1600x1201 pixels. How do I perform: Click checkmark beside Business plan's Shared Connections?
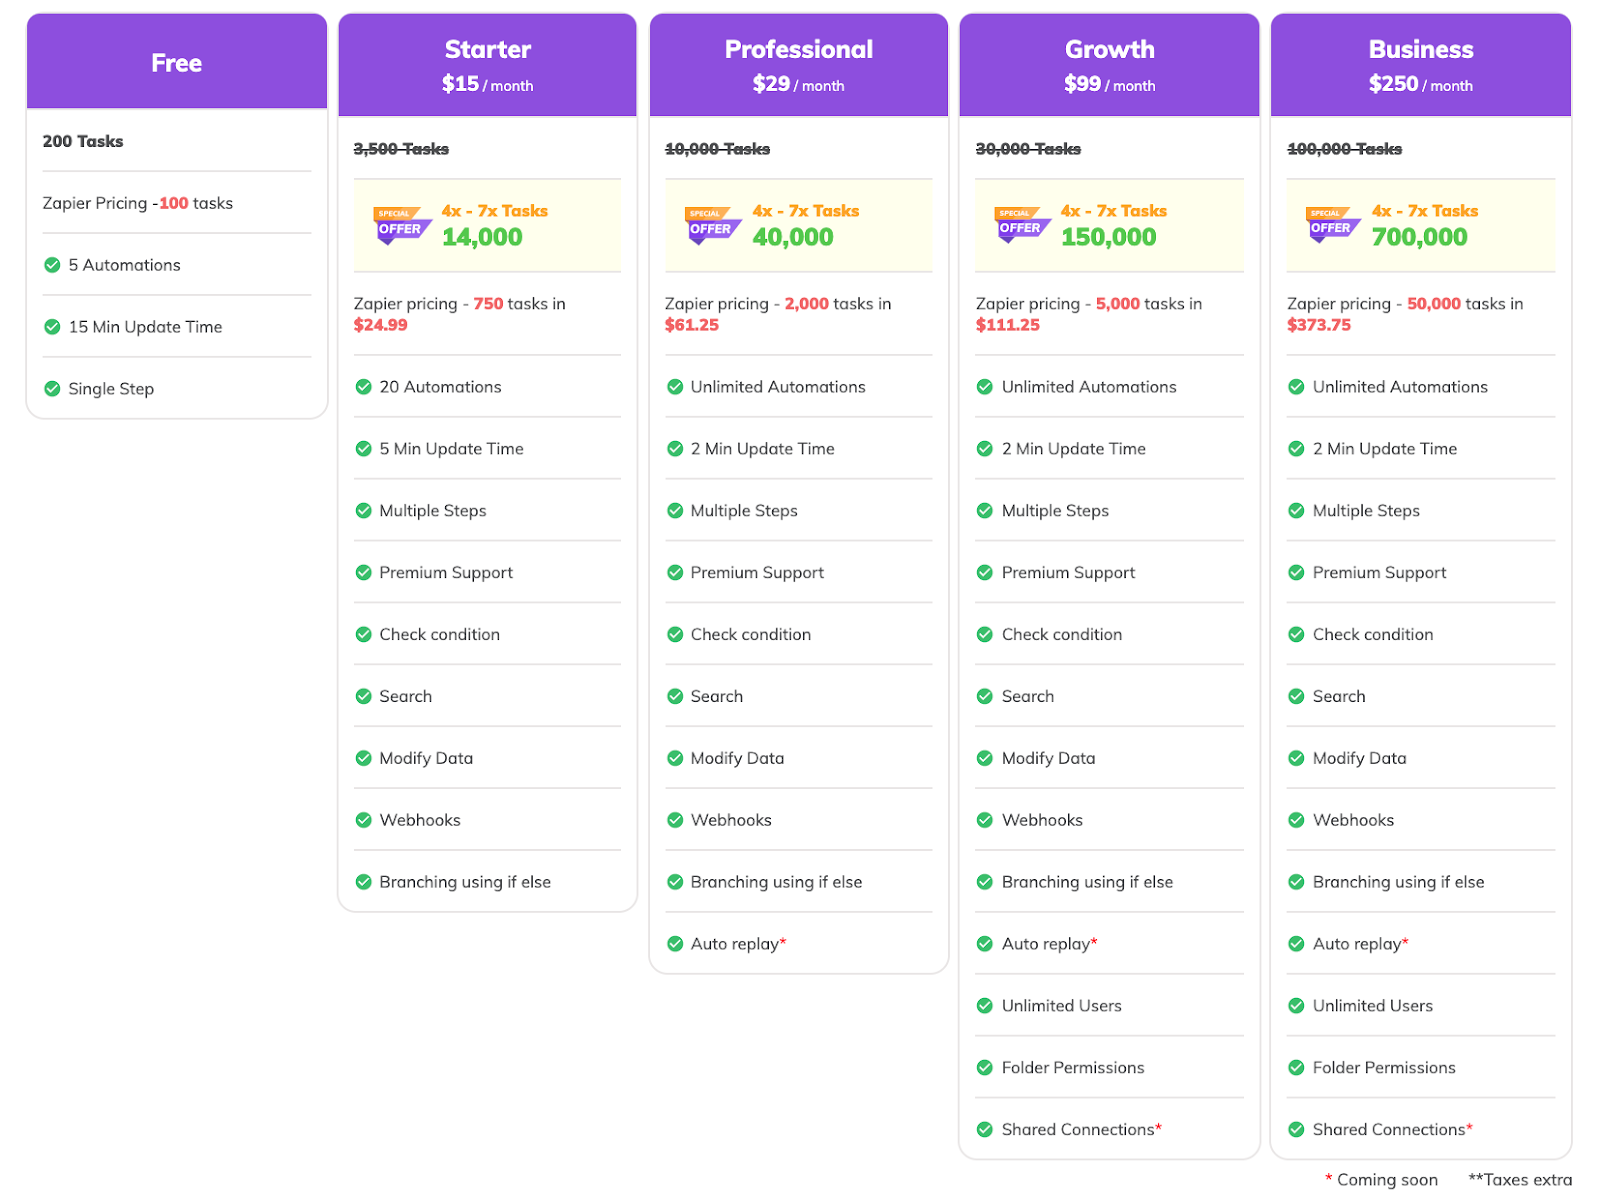1297,1130
